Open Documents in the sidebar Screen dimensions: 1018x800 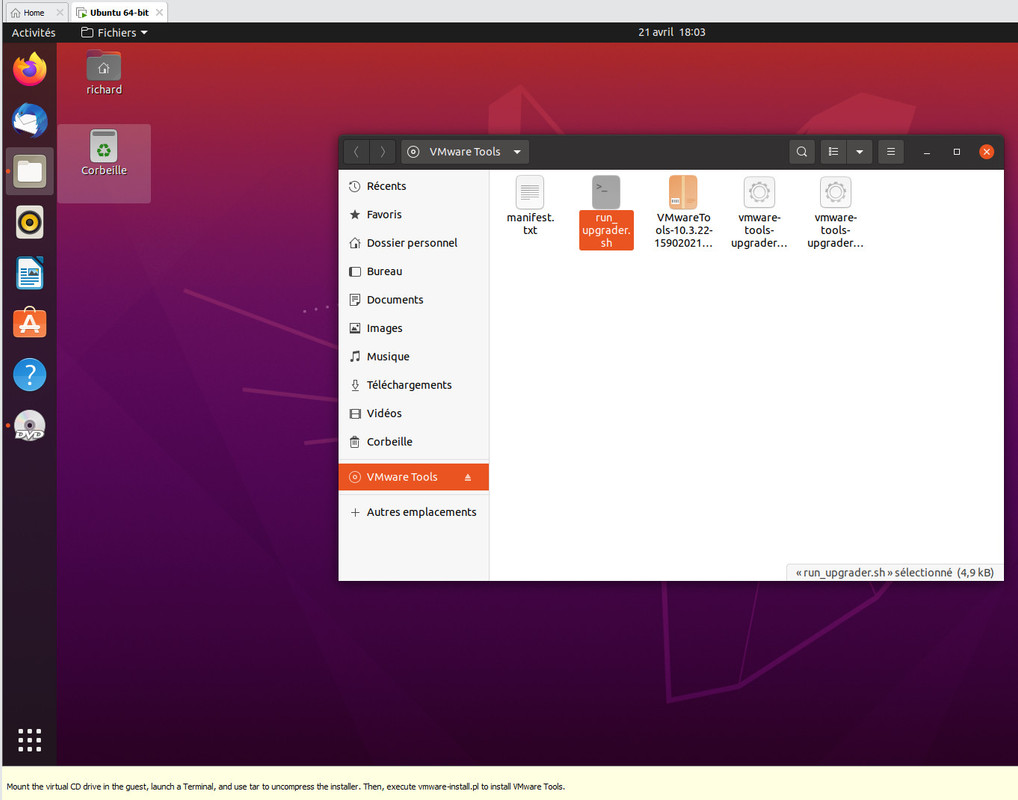pyautogui.click(x=414, y=300)
